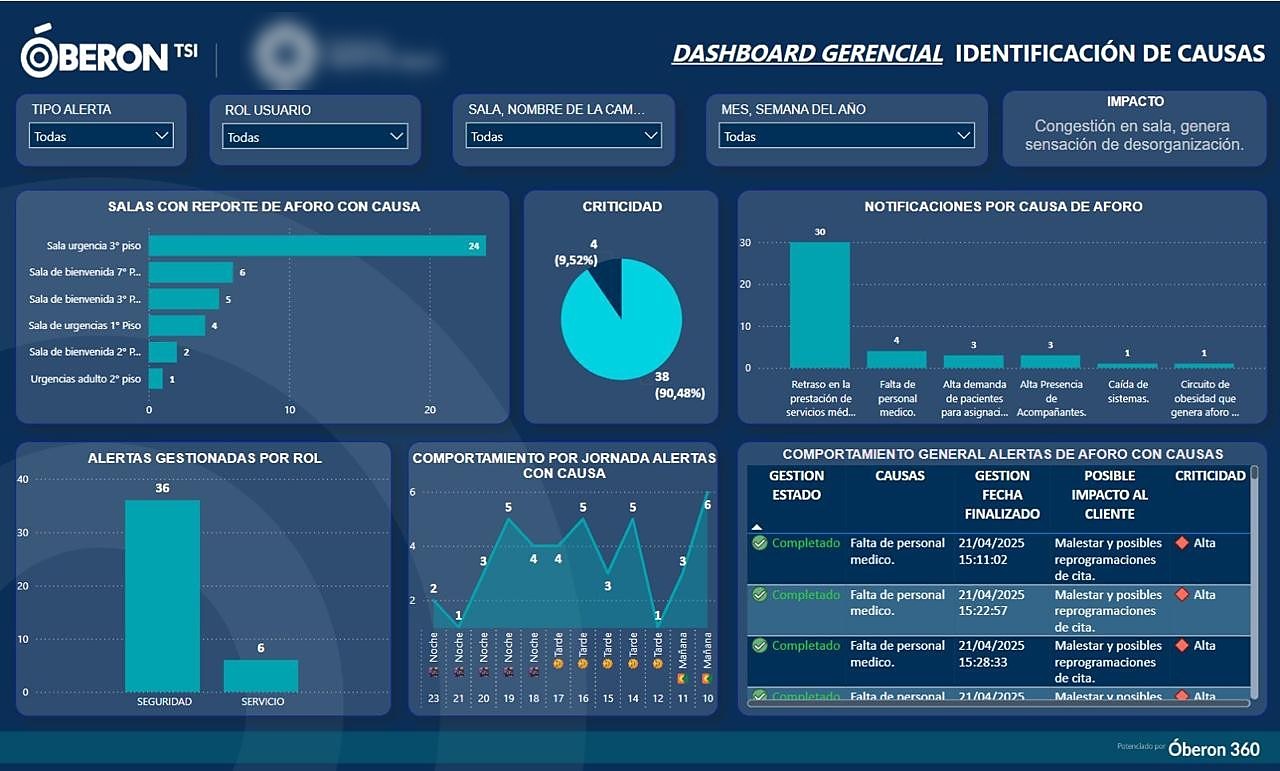
Task: Click the sun icon above hour 14
Action: click(x=633, y=664)
